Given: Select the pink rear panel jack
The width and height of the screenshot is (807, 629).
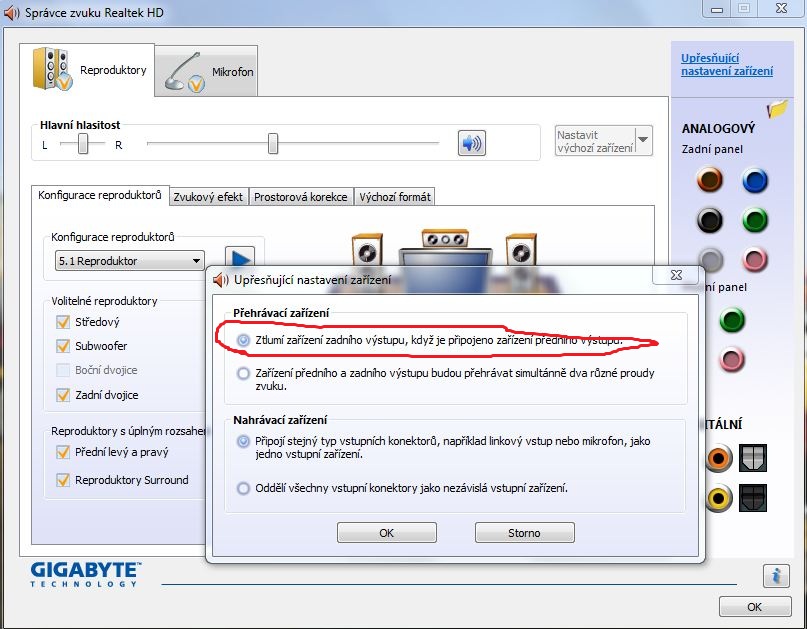Looking at the screenshot, I should [x=755, y=259].
